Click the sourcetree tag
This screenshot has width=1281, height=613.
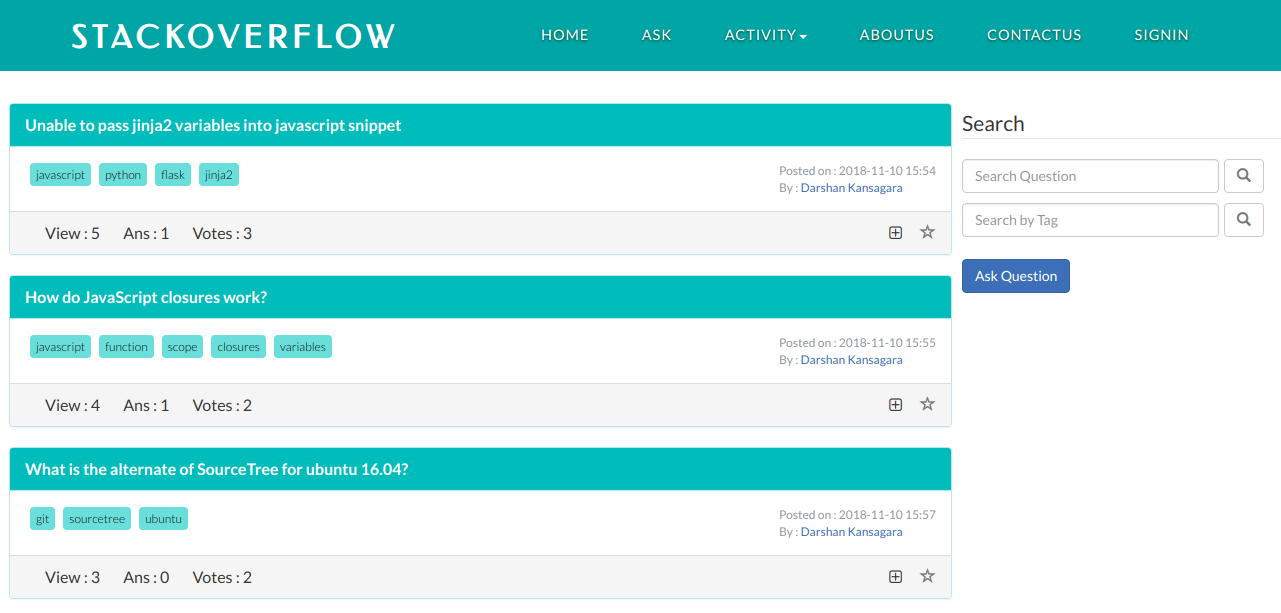(97, 519)
